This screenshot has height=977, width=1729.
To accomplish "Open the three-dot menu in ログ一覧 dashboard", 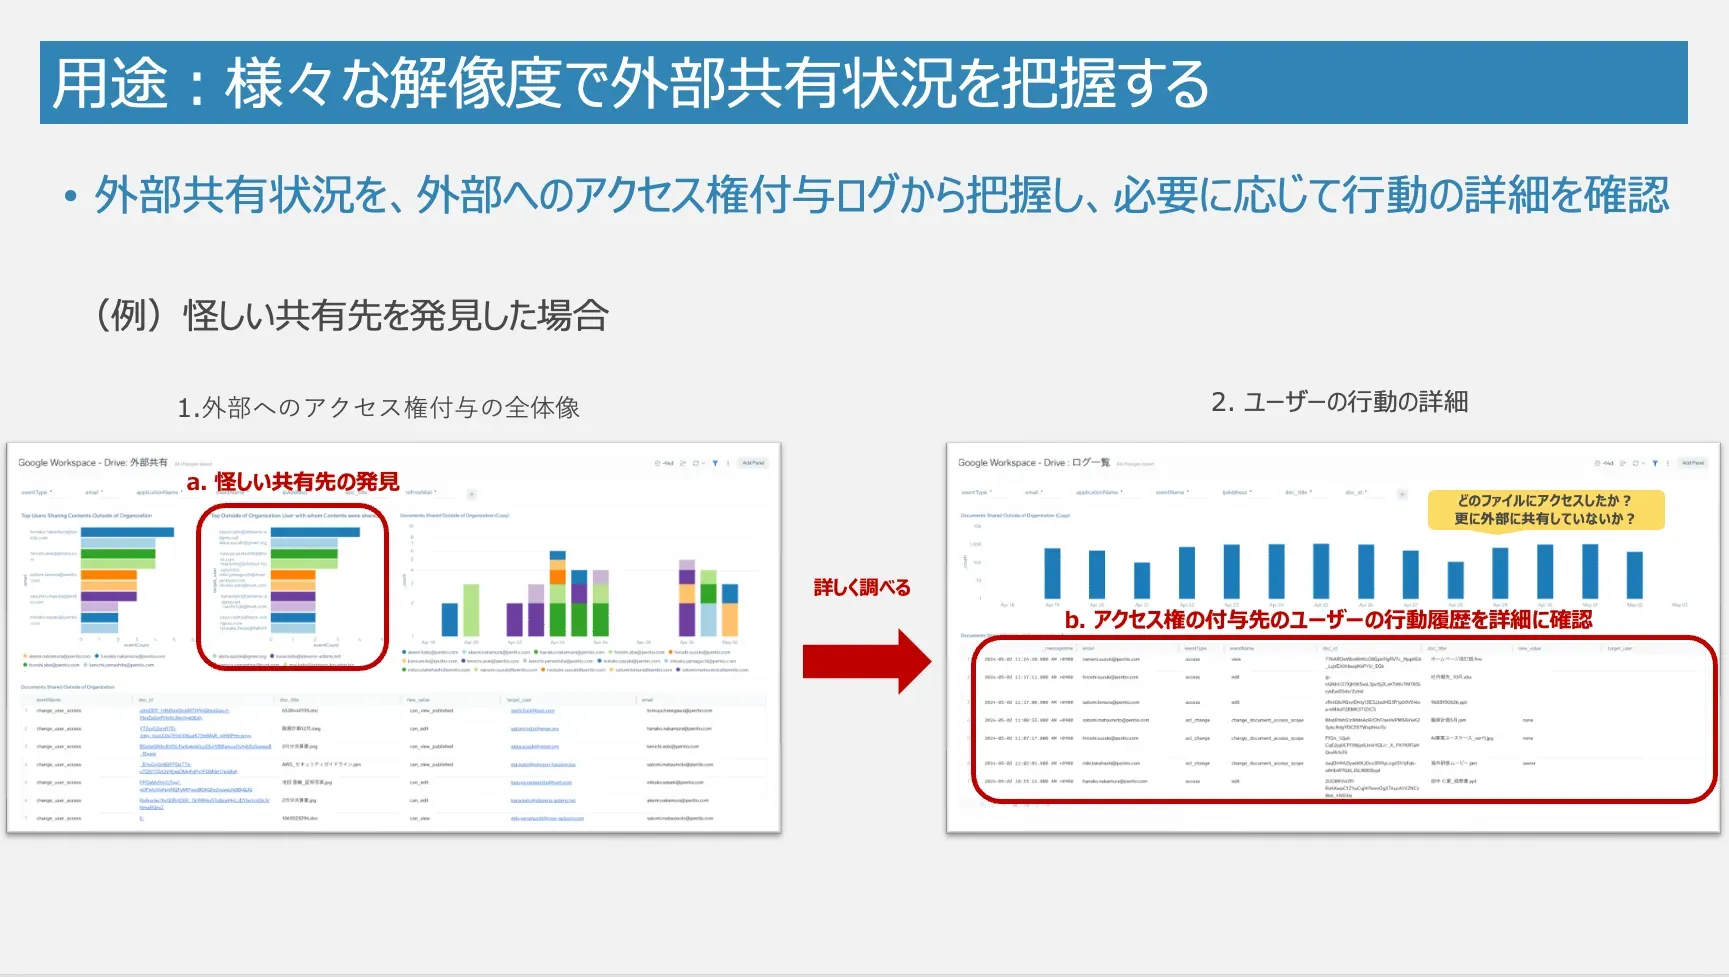I will pos(1667,463).
